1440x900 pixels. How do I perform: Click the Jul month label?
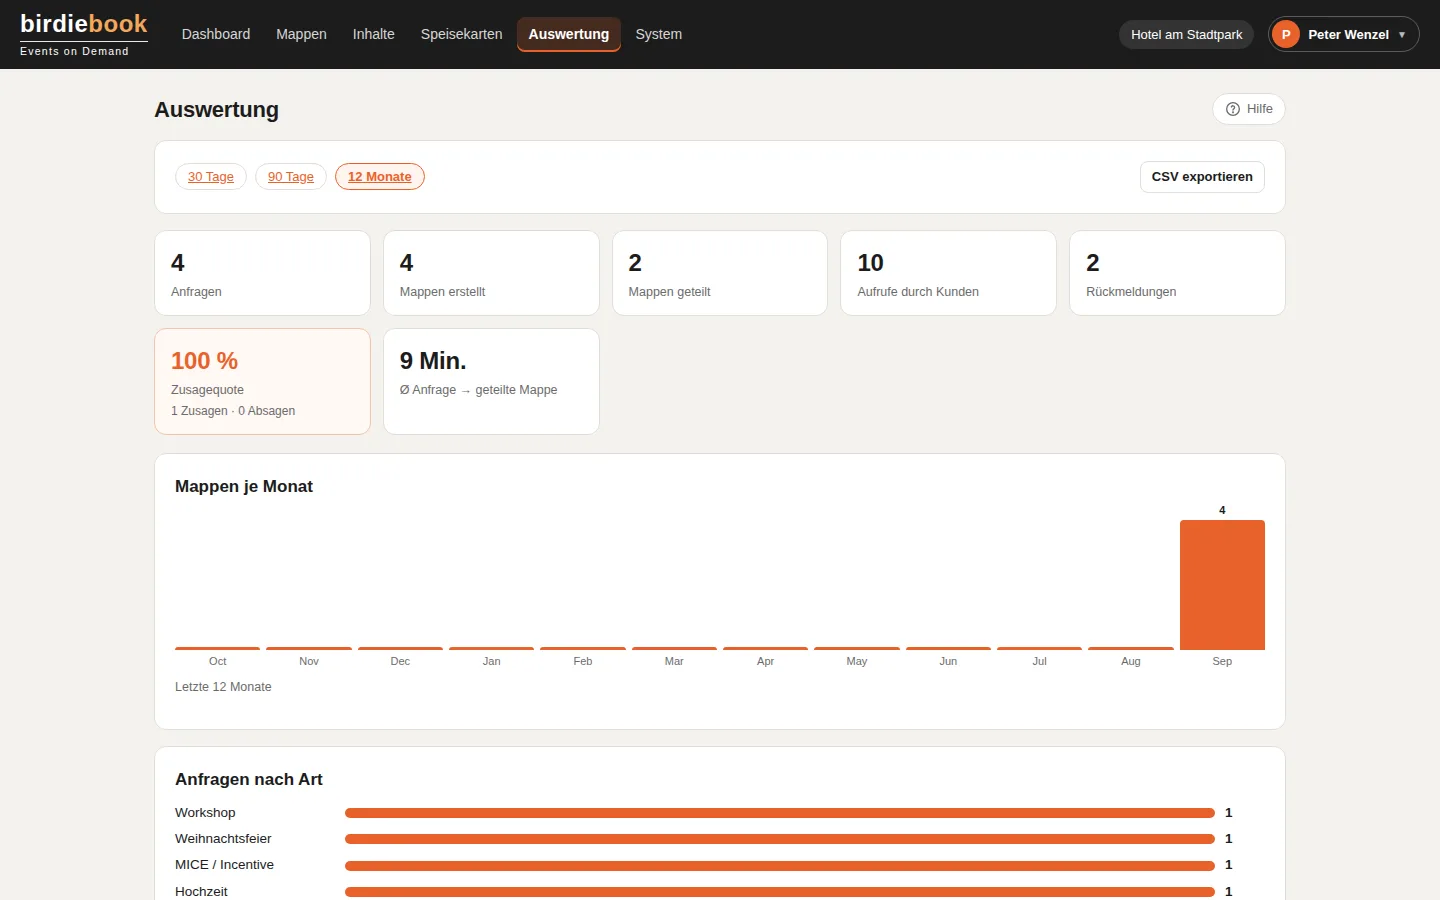click(1040, 661)
